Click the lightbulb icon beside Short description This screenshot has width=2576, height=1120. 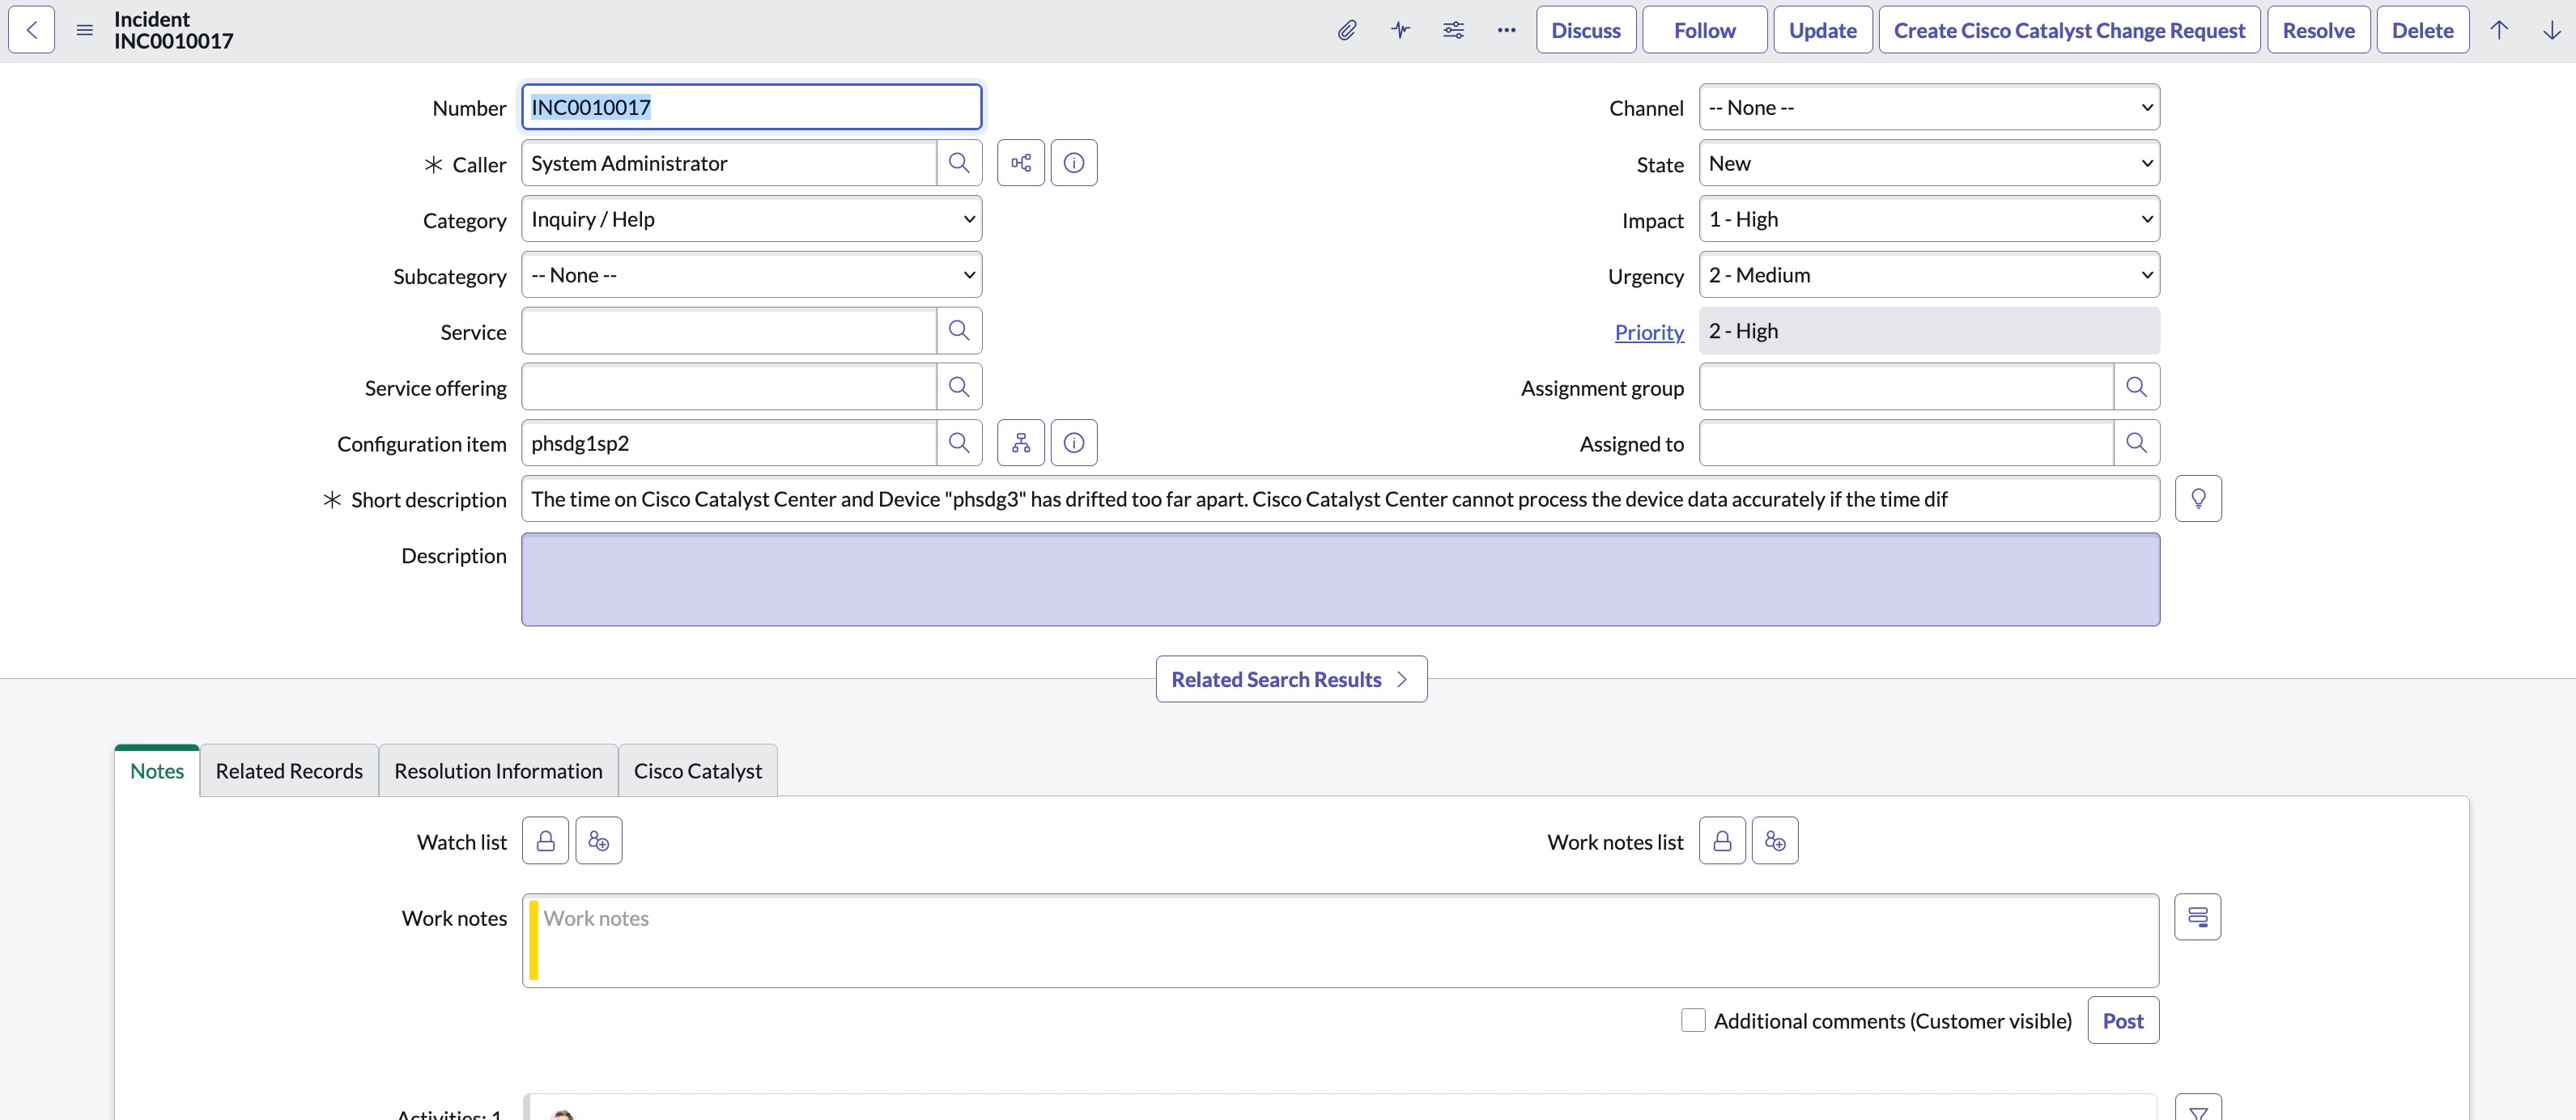(2198, 498)
